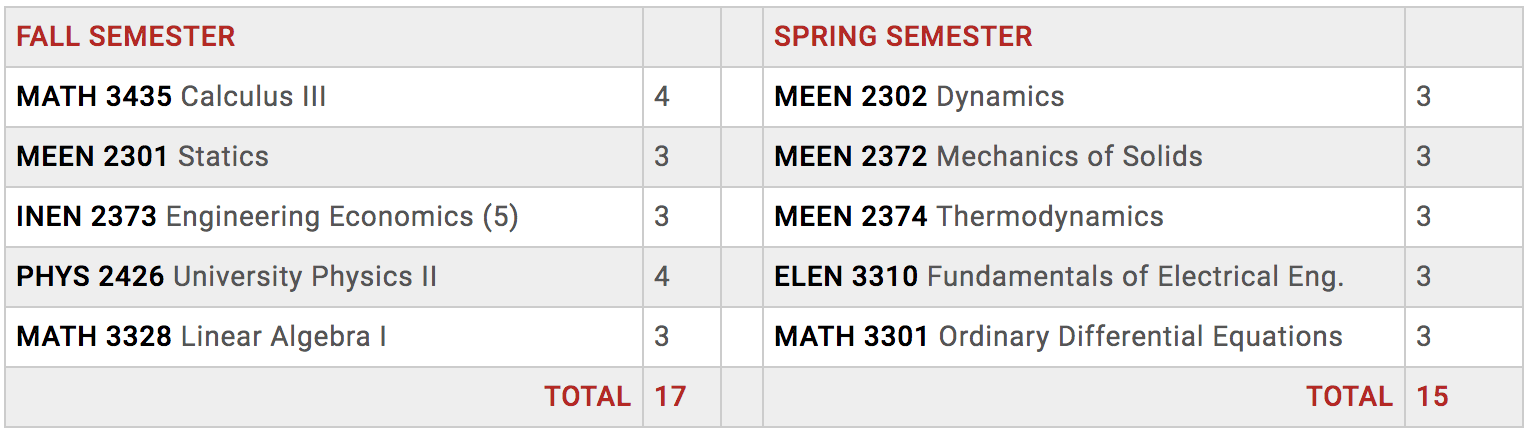The height and width of the screenshot is (434, 1528).
Task: Click PHYS 2426 University Physics II
Action: 226,277
